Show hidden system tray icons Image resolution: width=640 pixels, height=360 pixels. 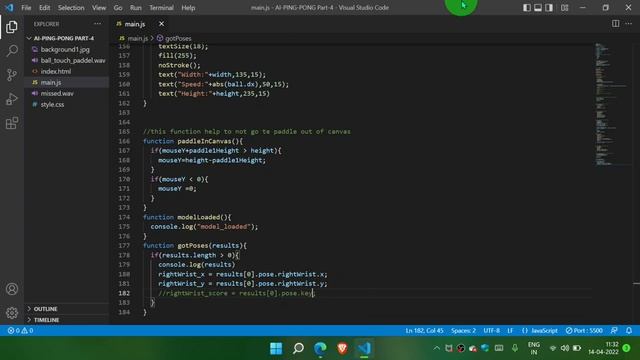pos(436,348)
